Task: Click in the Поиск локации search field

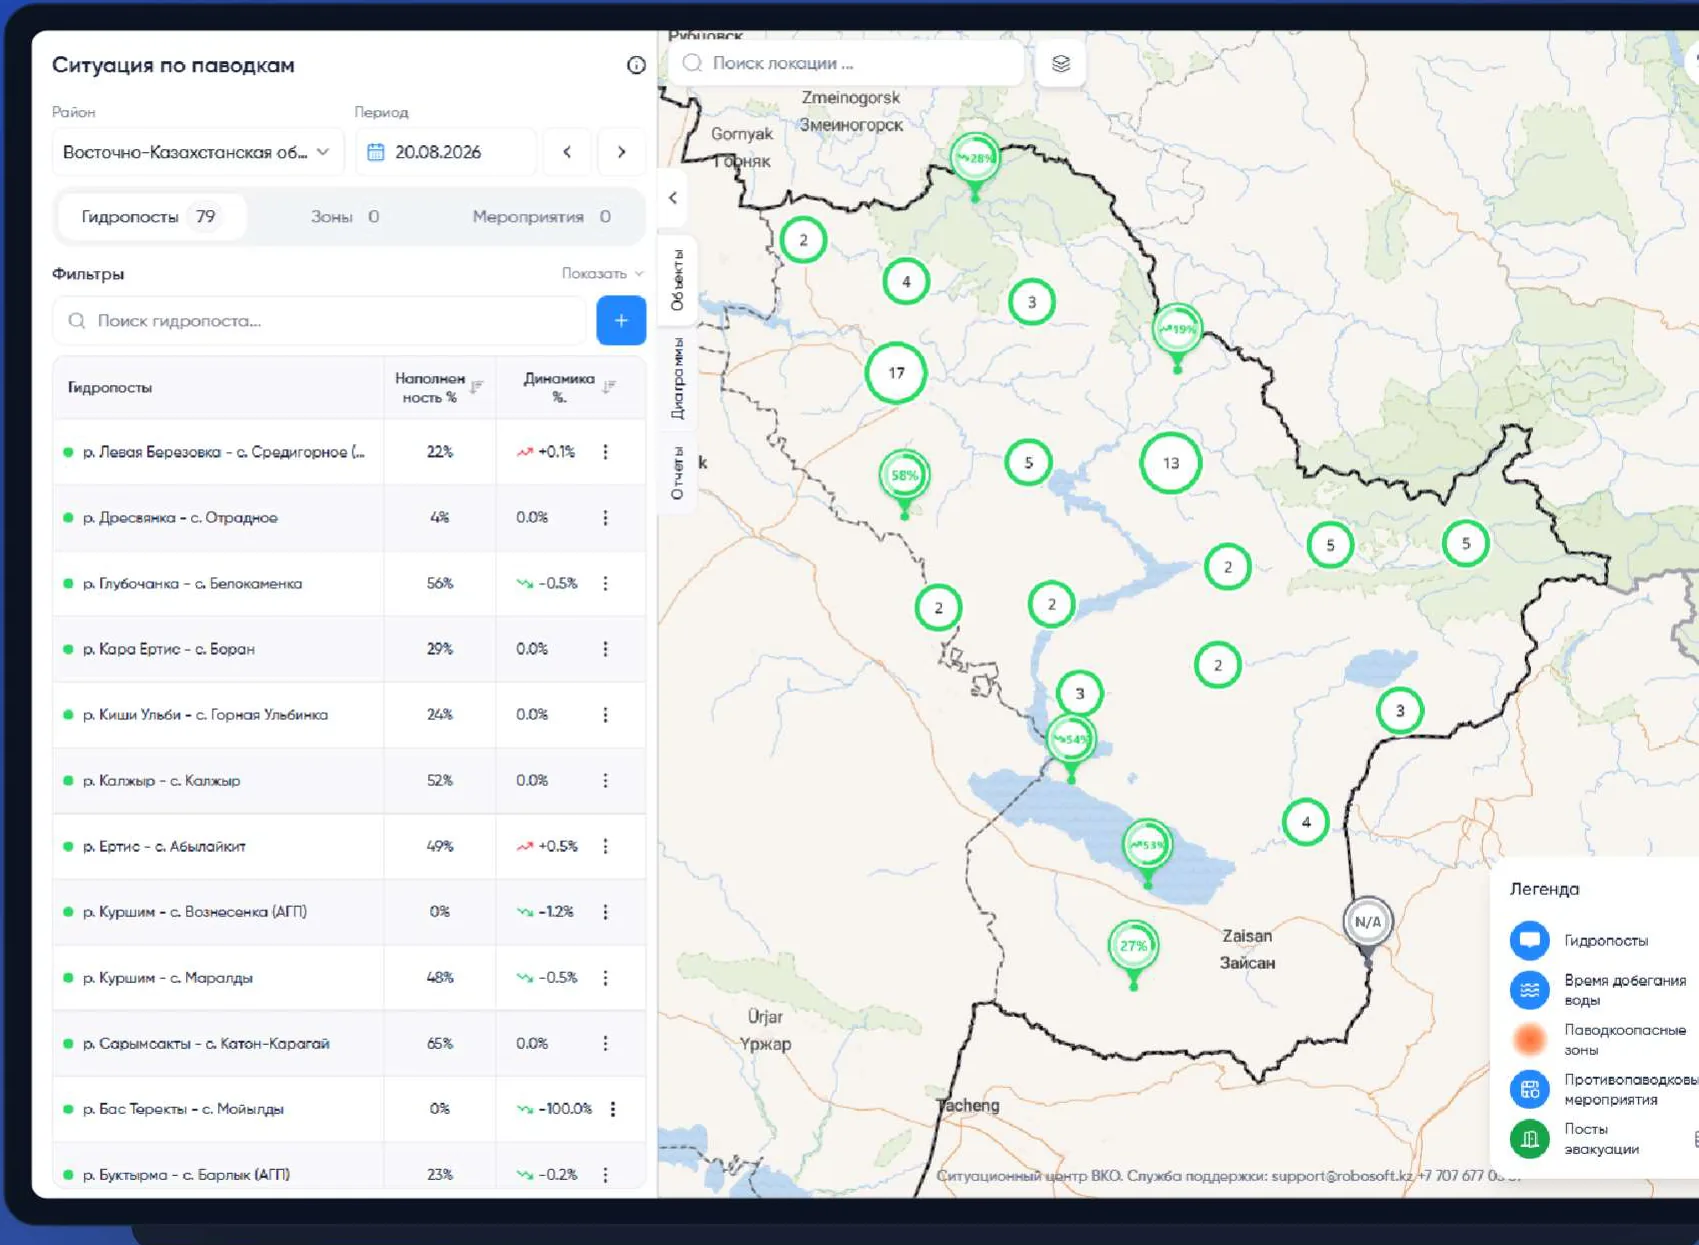Action: coord(848,63)
